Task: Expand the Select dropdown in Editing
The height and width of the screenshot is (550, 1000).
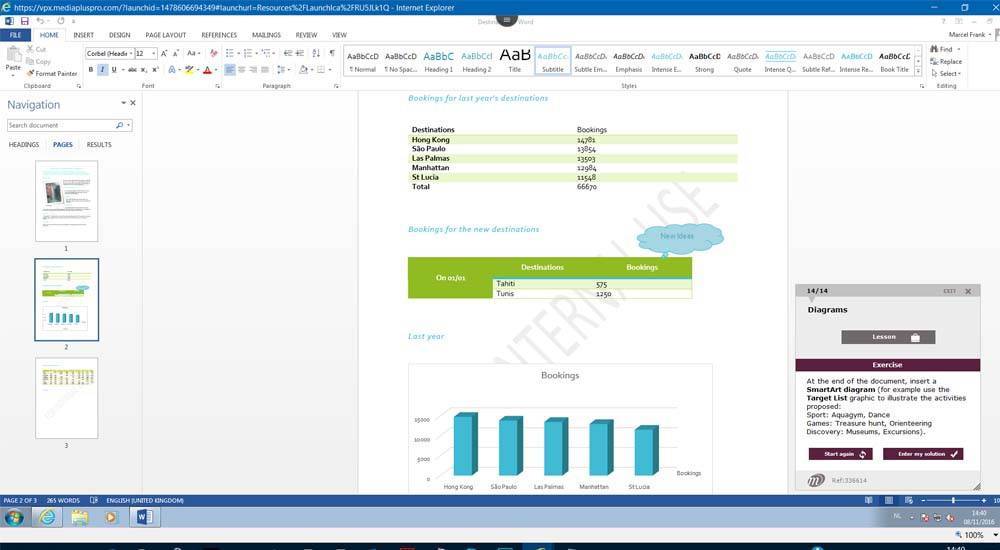Action: point(948,73)
